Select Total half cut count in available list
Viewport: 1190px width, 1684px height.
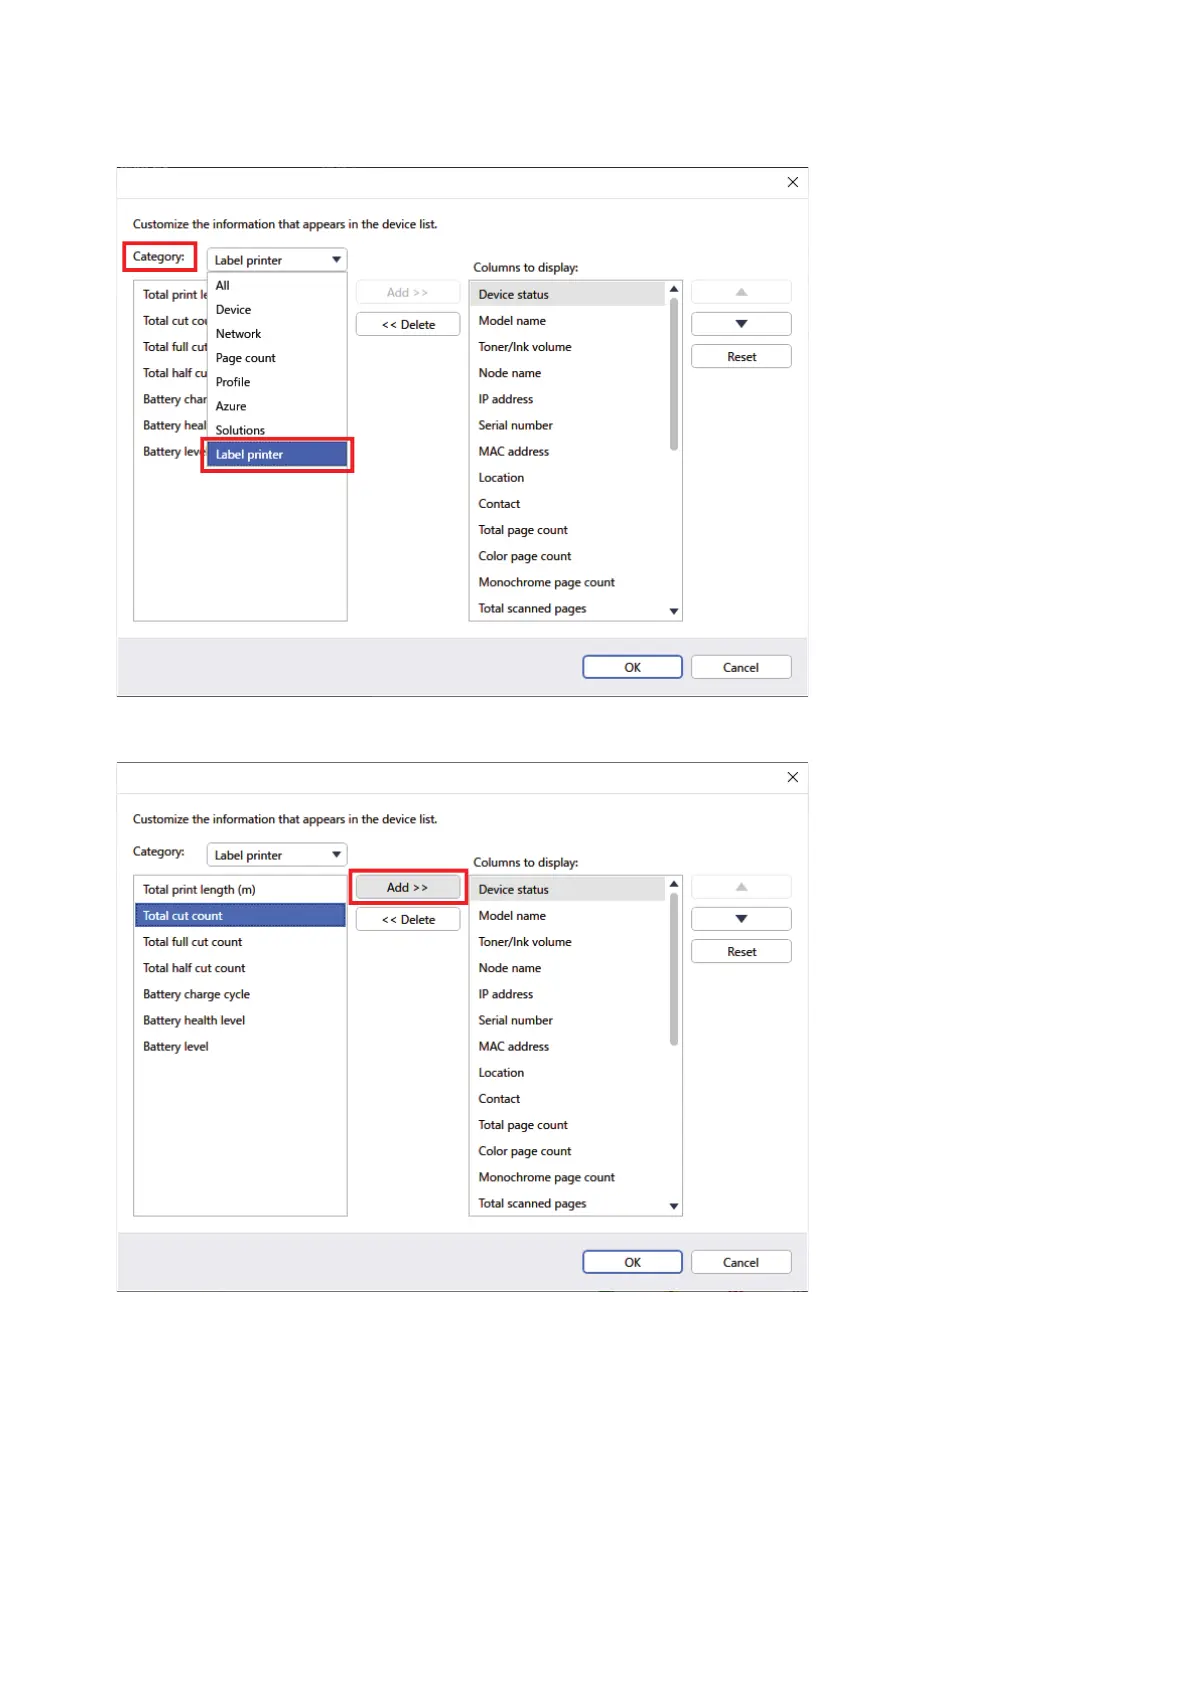[240, 967]
